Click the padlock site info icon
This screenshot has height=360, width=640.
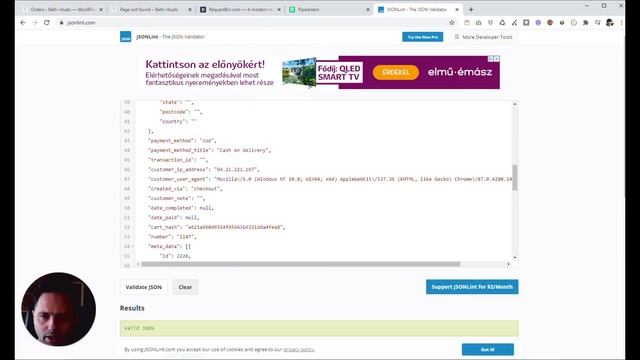62,23
